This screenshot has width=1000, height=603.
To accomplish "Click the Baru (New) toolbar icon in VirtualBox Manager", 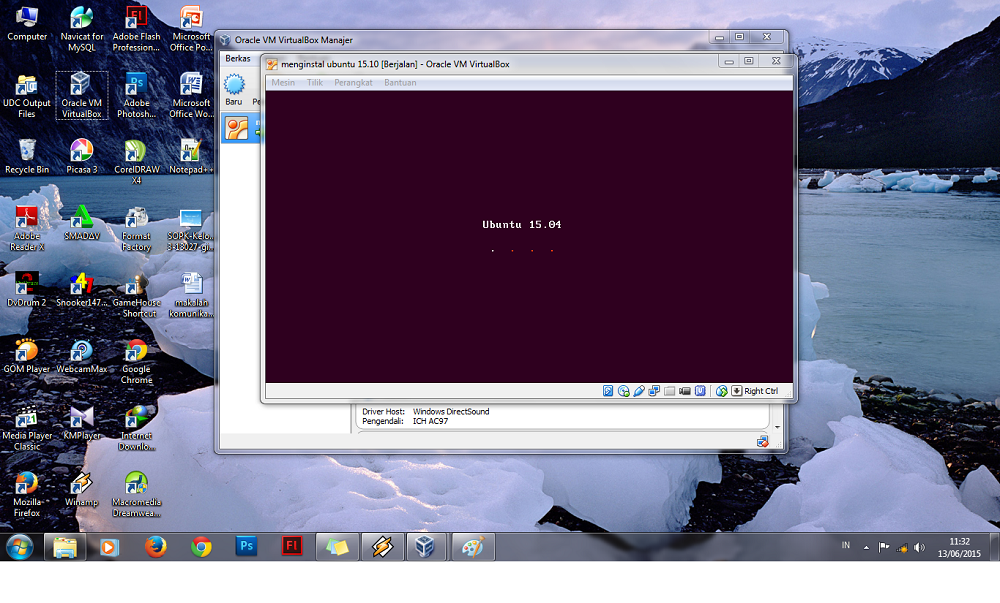I will pos(234,89).
